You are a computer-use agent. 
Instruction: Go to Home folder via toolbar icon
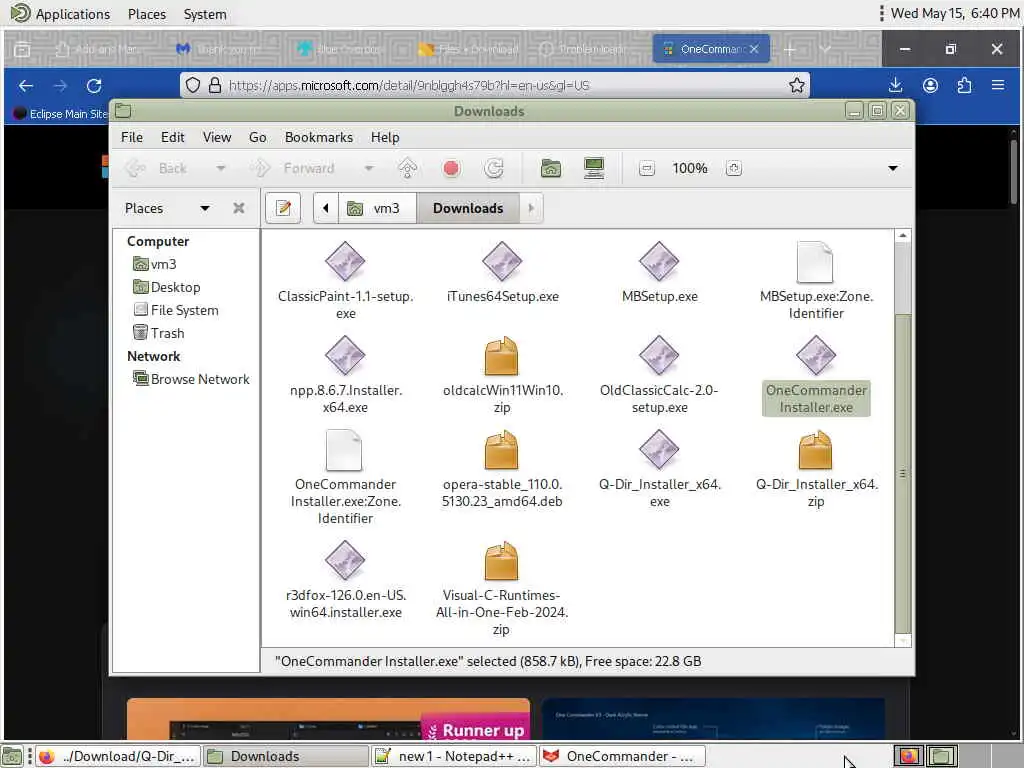(x=551, y=168)
